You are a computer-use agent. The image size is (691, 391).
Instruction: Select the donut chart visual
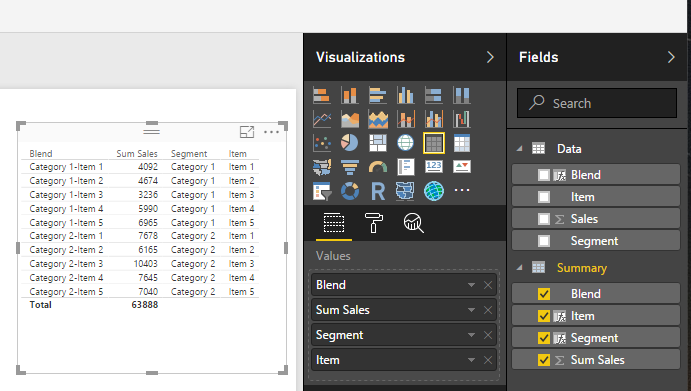tap(350, 191)
